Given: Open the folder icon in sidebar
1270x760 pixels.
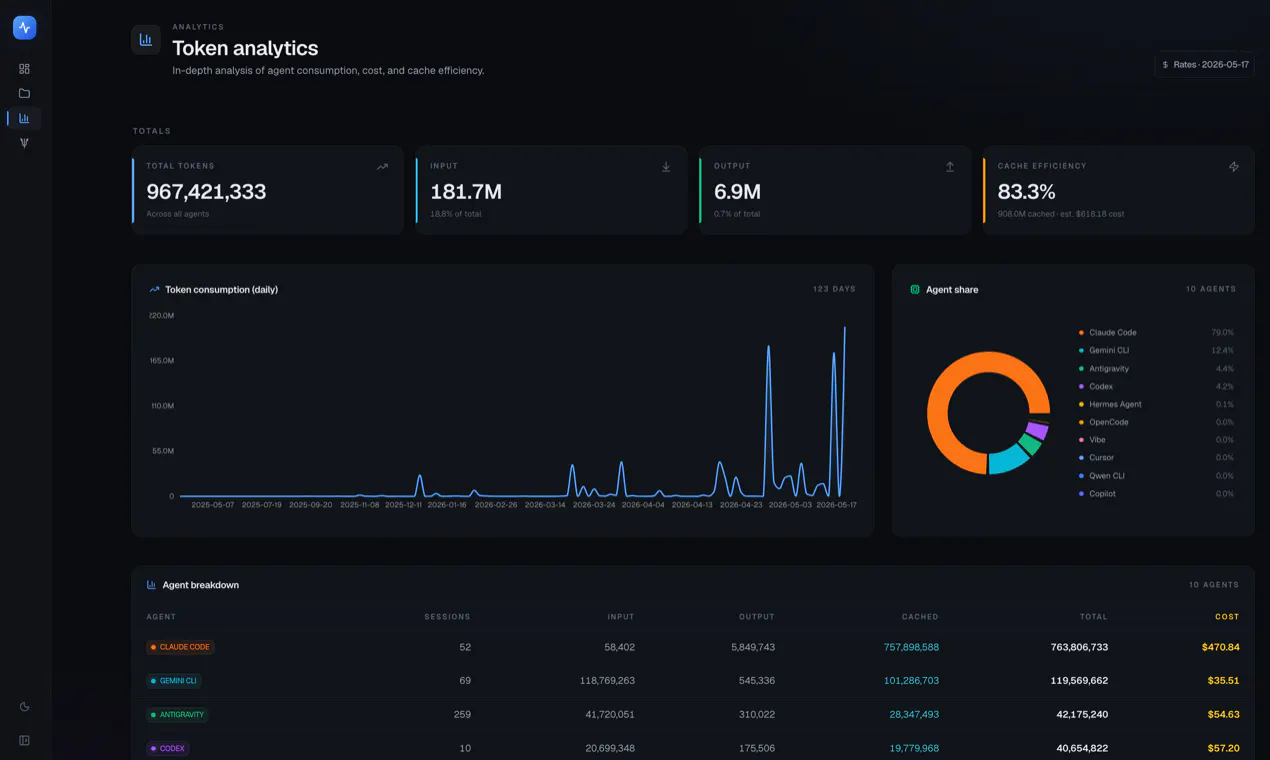Looking at the screenshot, I should point(24,93).
